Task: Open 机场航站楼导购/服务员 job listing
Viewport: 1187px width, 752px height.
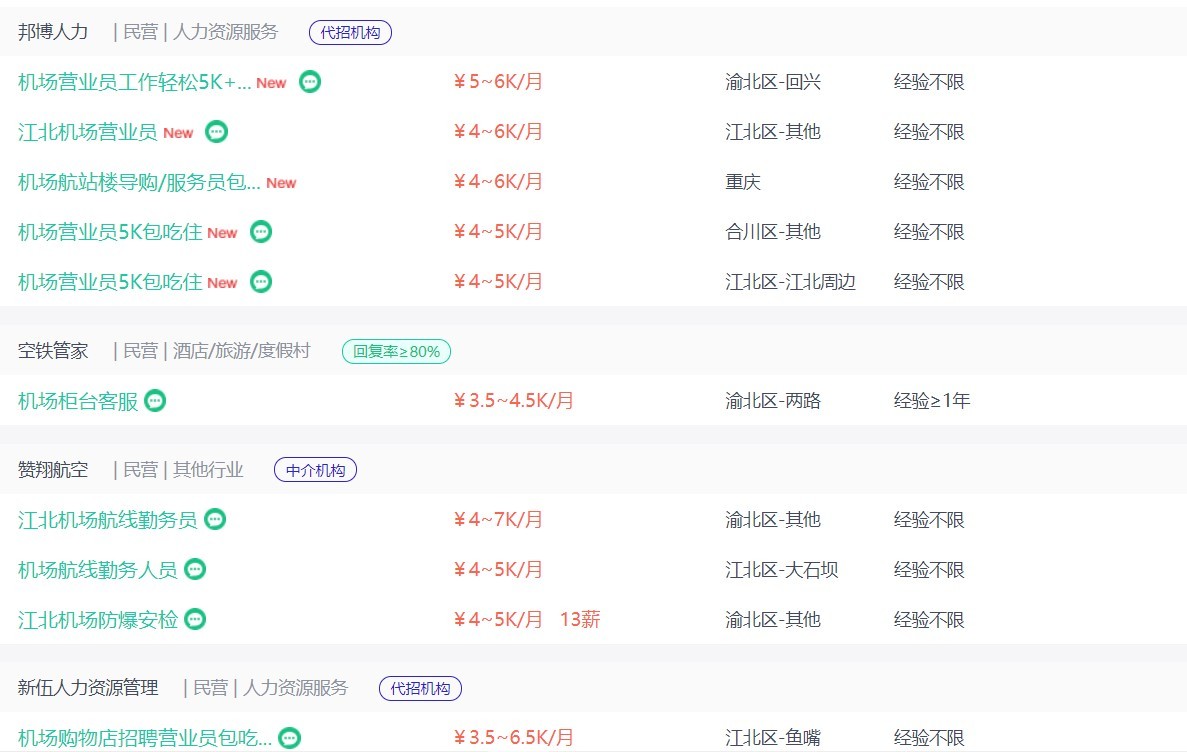Action: 139,182
